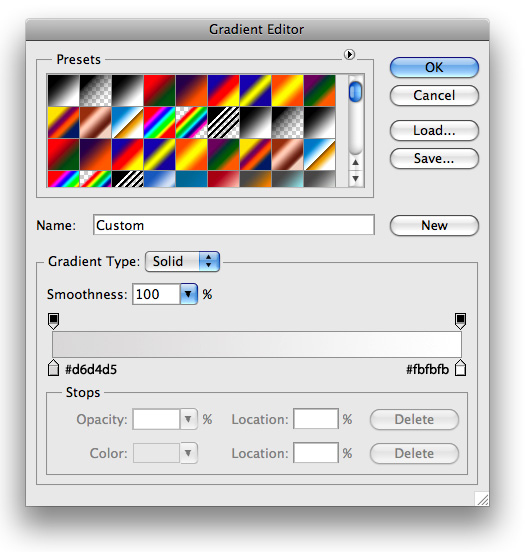Image resolution: width=525 pixels, height=552 pixels.
Task: Click the presets scroll up arrow
Action: click(356, 162)
